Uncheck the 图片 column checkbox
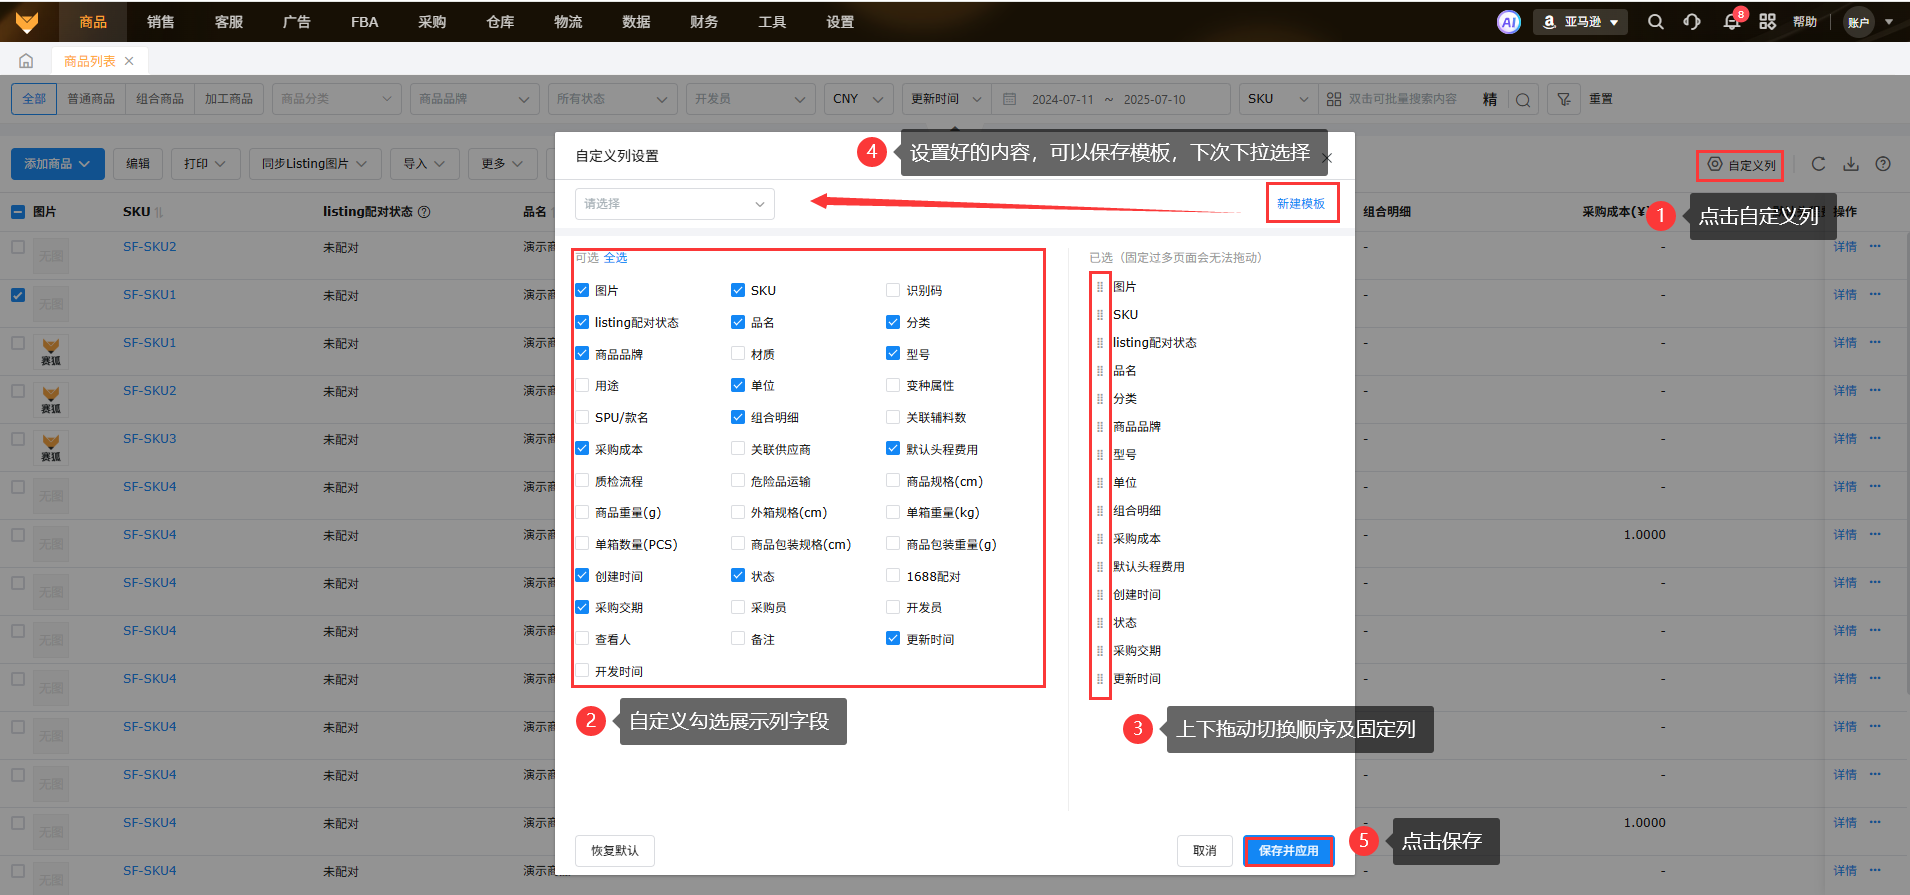 pos(582,290)
